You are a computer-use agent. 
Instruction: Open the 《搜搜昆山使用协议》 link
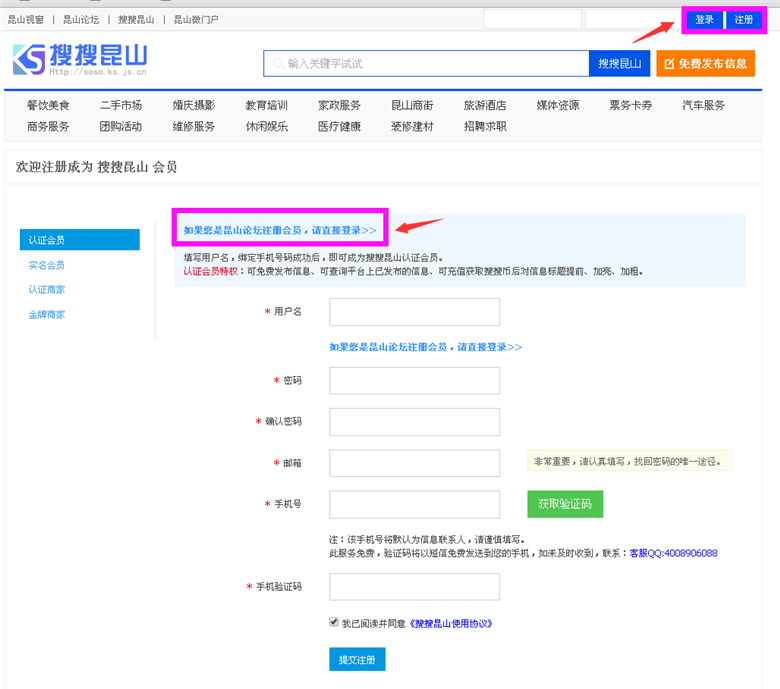coord(451,623)
